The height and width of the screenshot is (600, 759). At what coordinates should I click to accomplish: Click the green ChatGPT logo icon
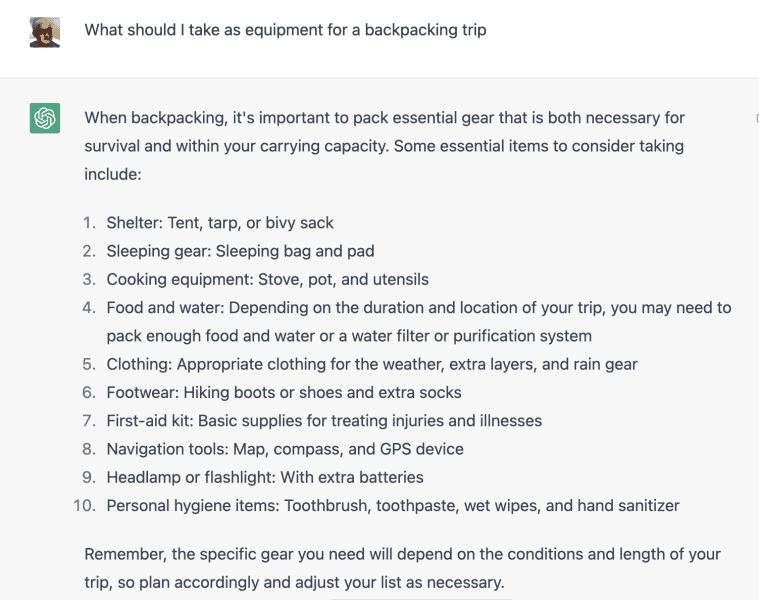[x=45, y=119]
